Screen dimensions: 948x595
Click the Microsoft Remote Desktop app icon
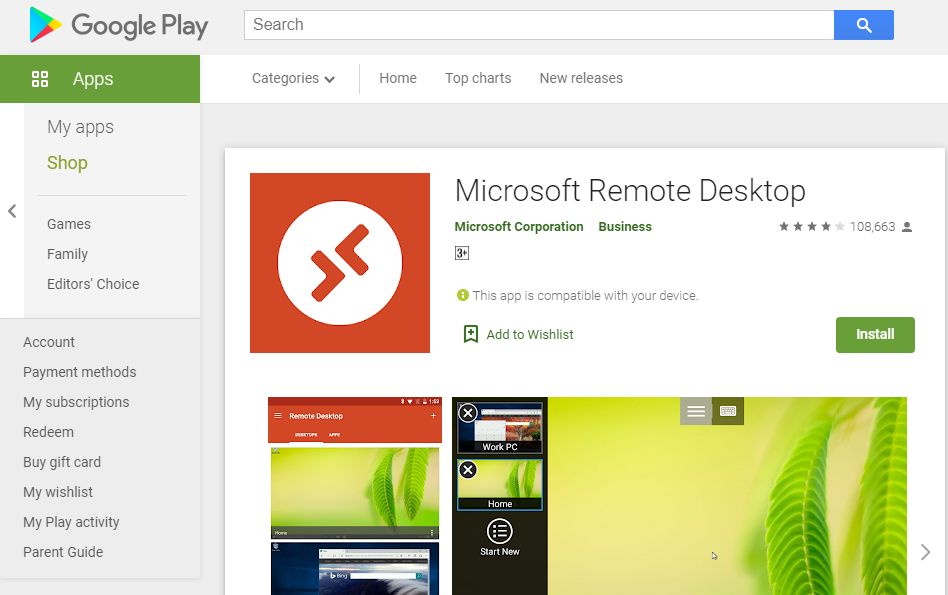340,263
